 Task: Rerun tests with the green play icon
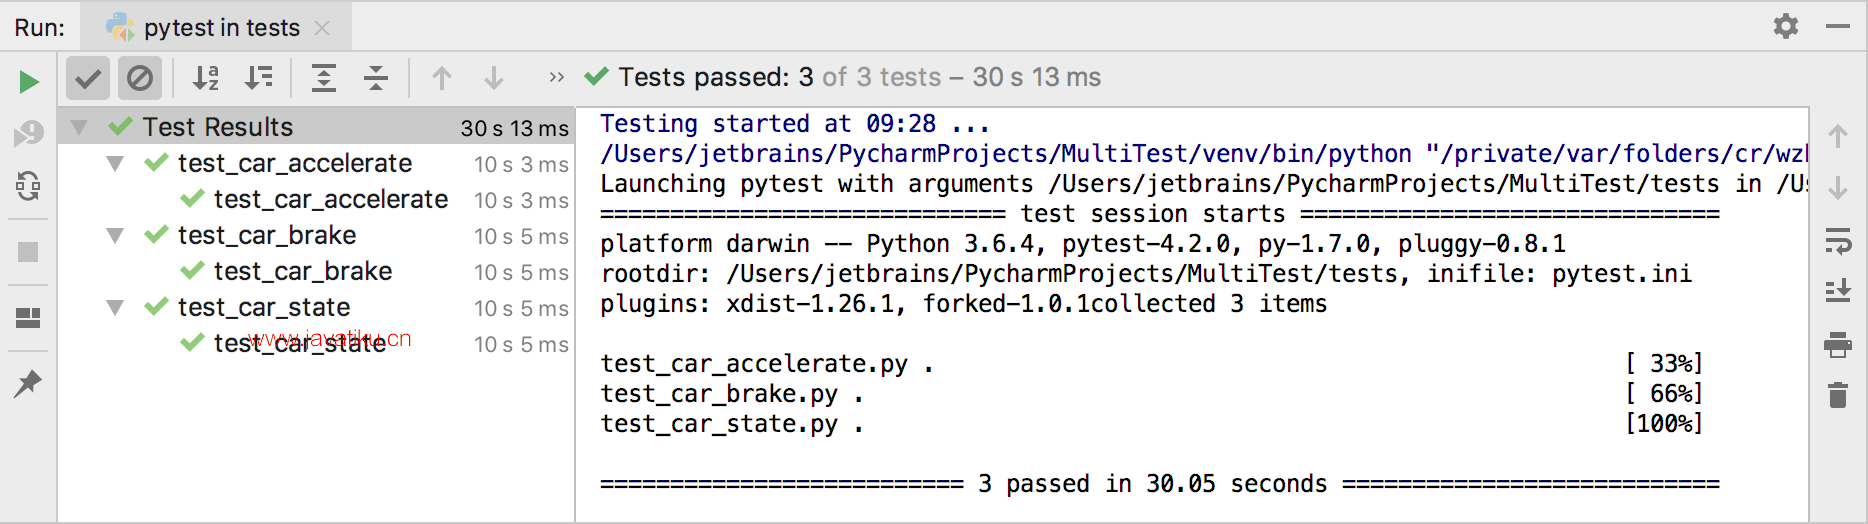[x=29, y=81]
